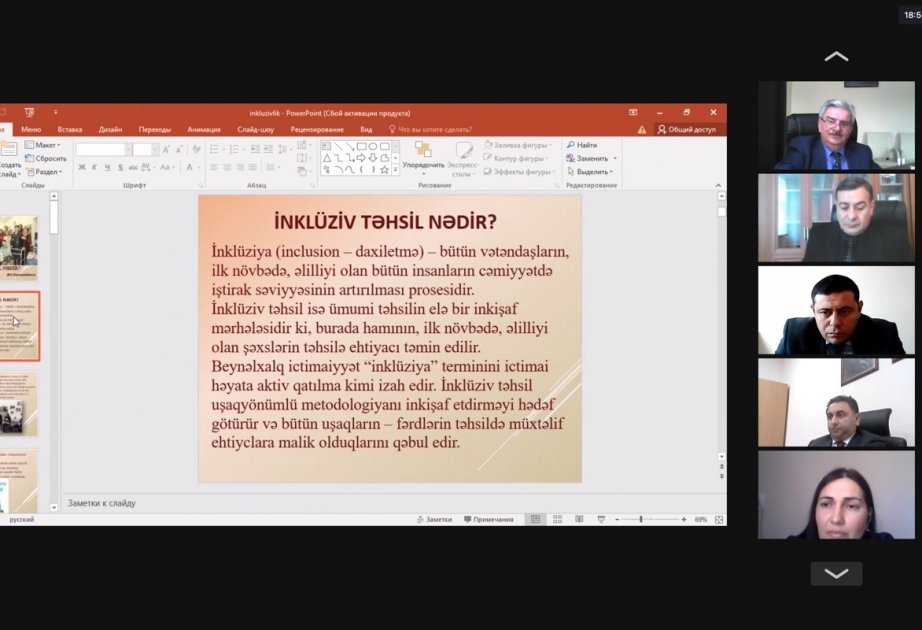Open Ribbon display options icon
The width and height of the screenshot is (922, 630).
633,112
